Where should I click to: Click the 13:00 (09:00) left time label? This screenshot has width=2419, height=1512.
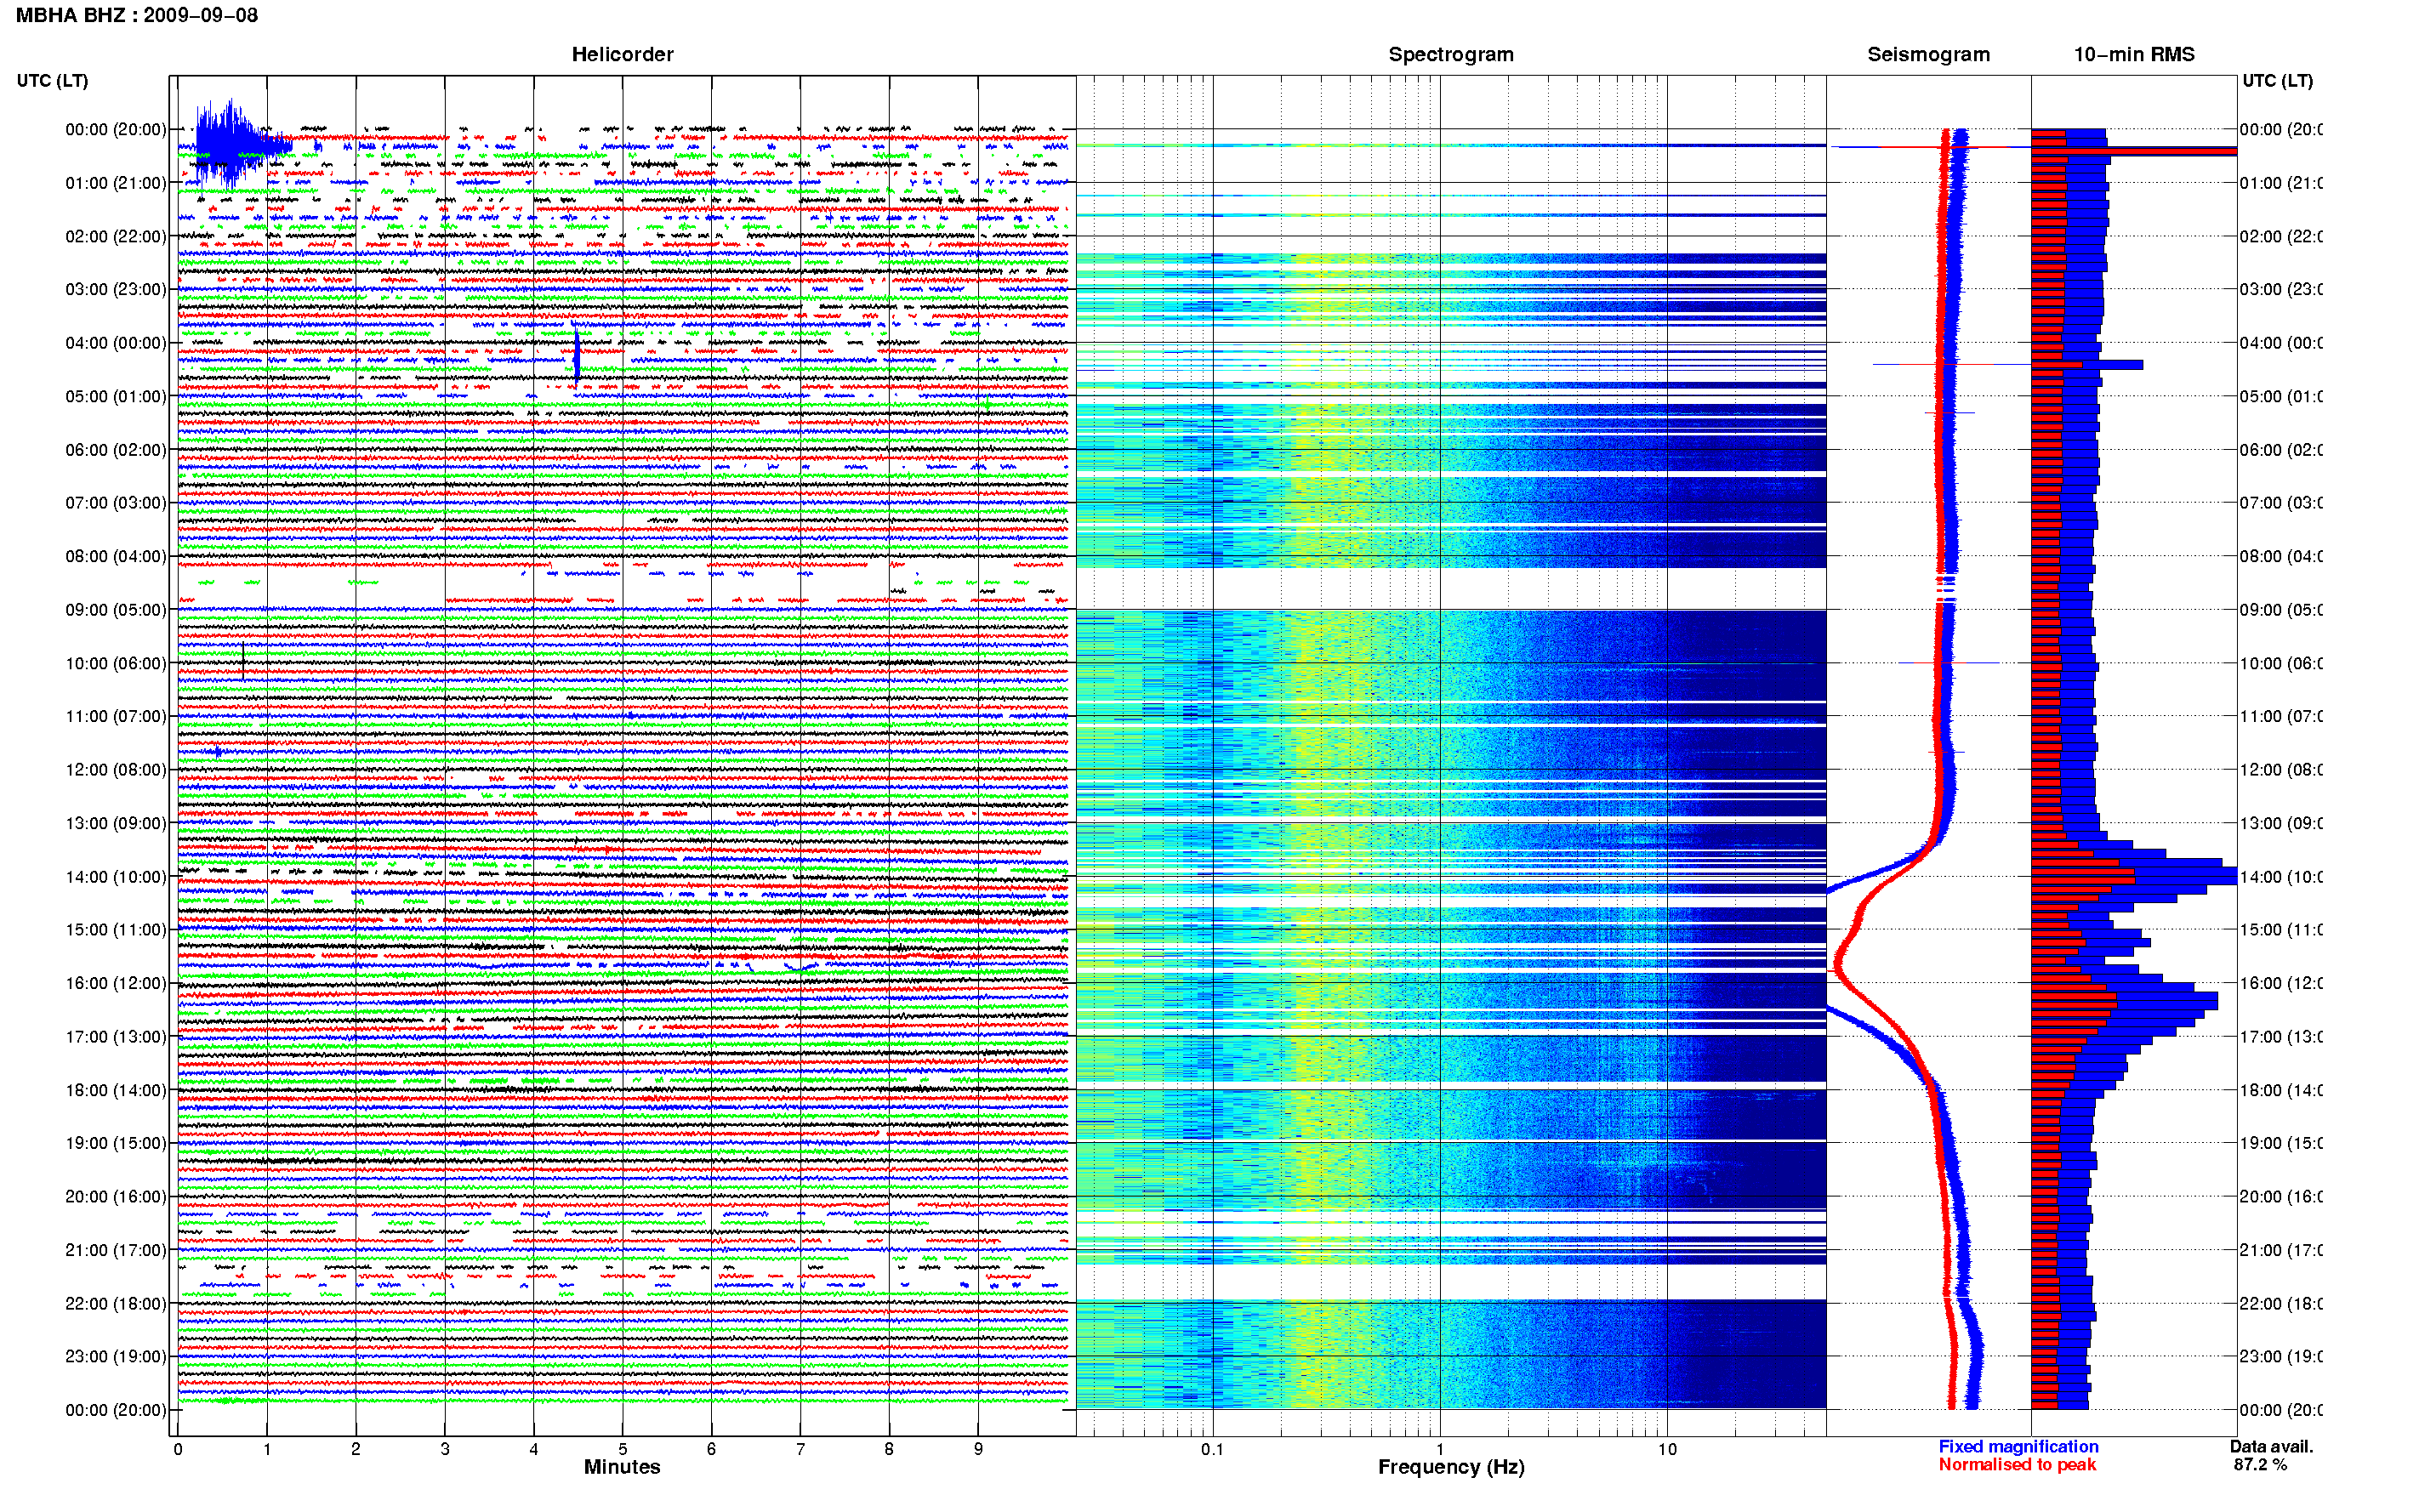pyautogui.click(x=116, y=823)
